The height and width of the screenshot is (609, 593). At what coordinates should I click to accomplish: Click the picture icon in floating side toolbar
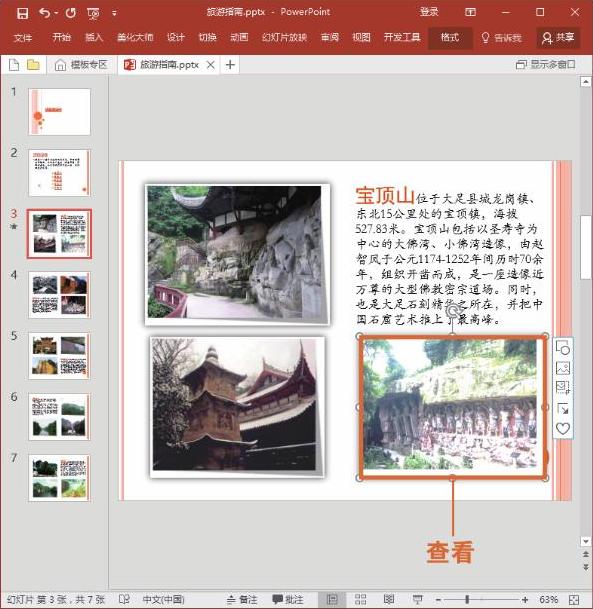[x=563, y=367]
